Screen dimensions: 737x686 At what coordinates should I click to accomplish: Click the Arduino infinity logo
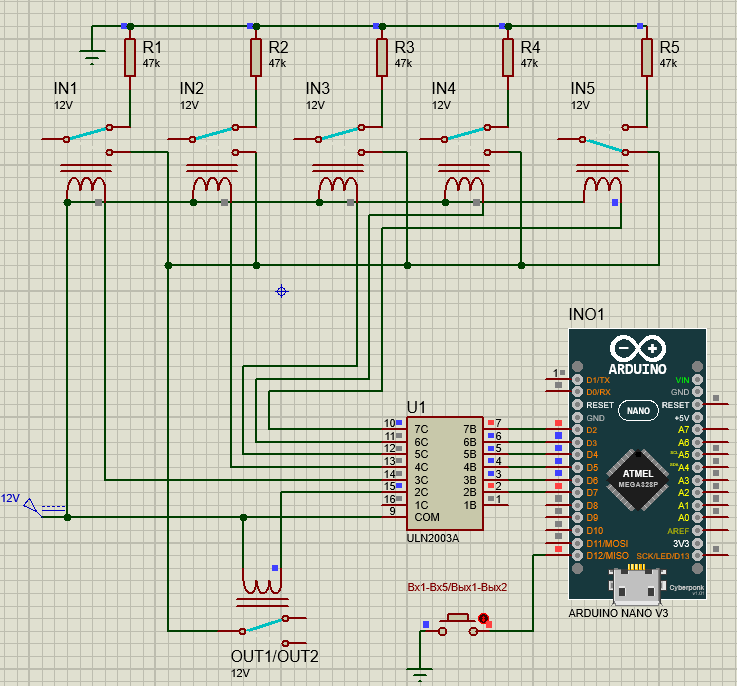point(638,348)
